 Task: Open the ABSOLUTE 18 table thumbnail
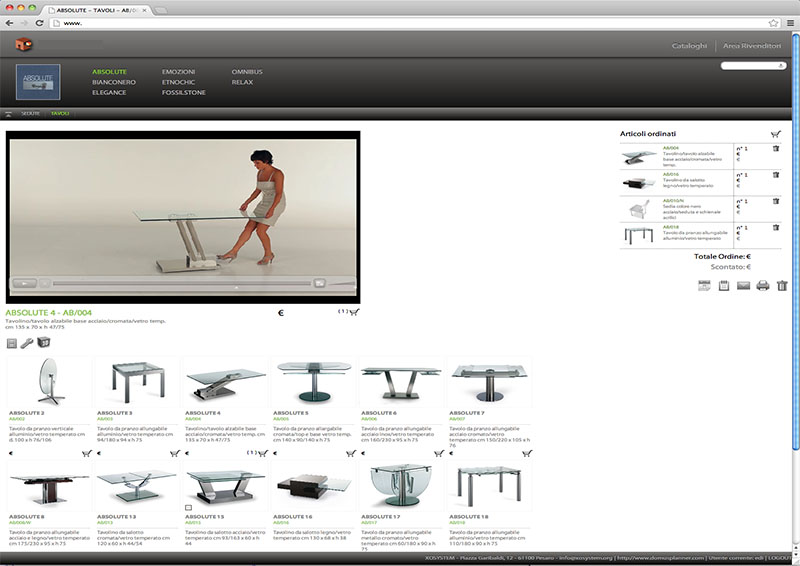click(489, 486)
